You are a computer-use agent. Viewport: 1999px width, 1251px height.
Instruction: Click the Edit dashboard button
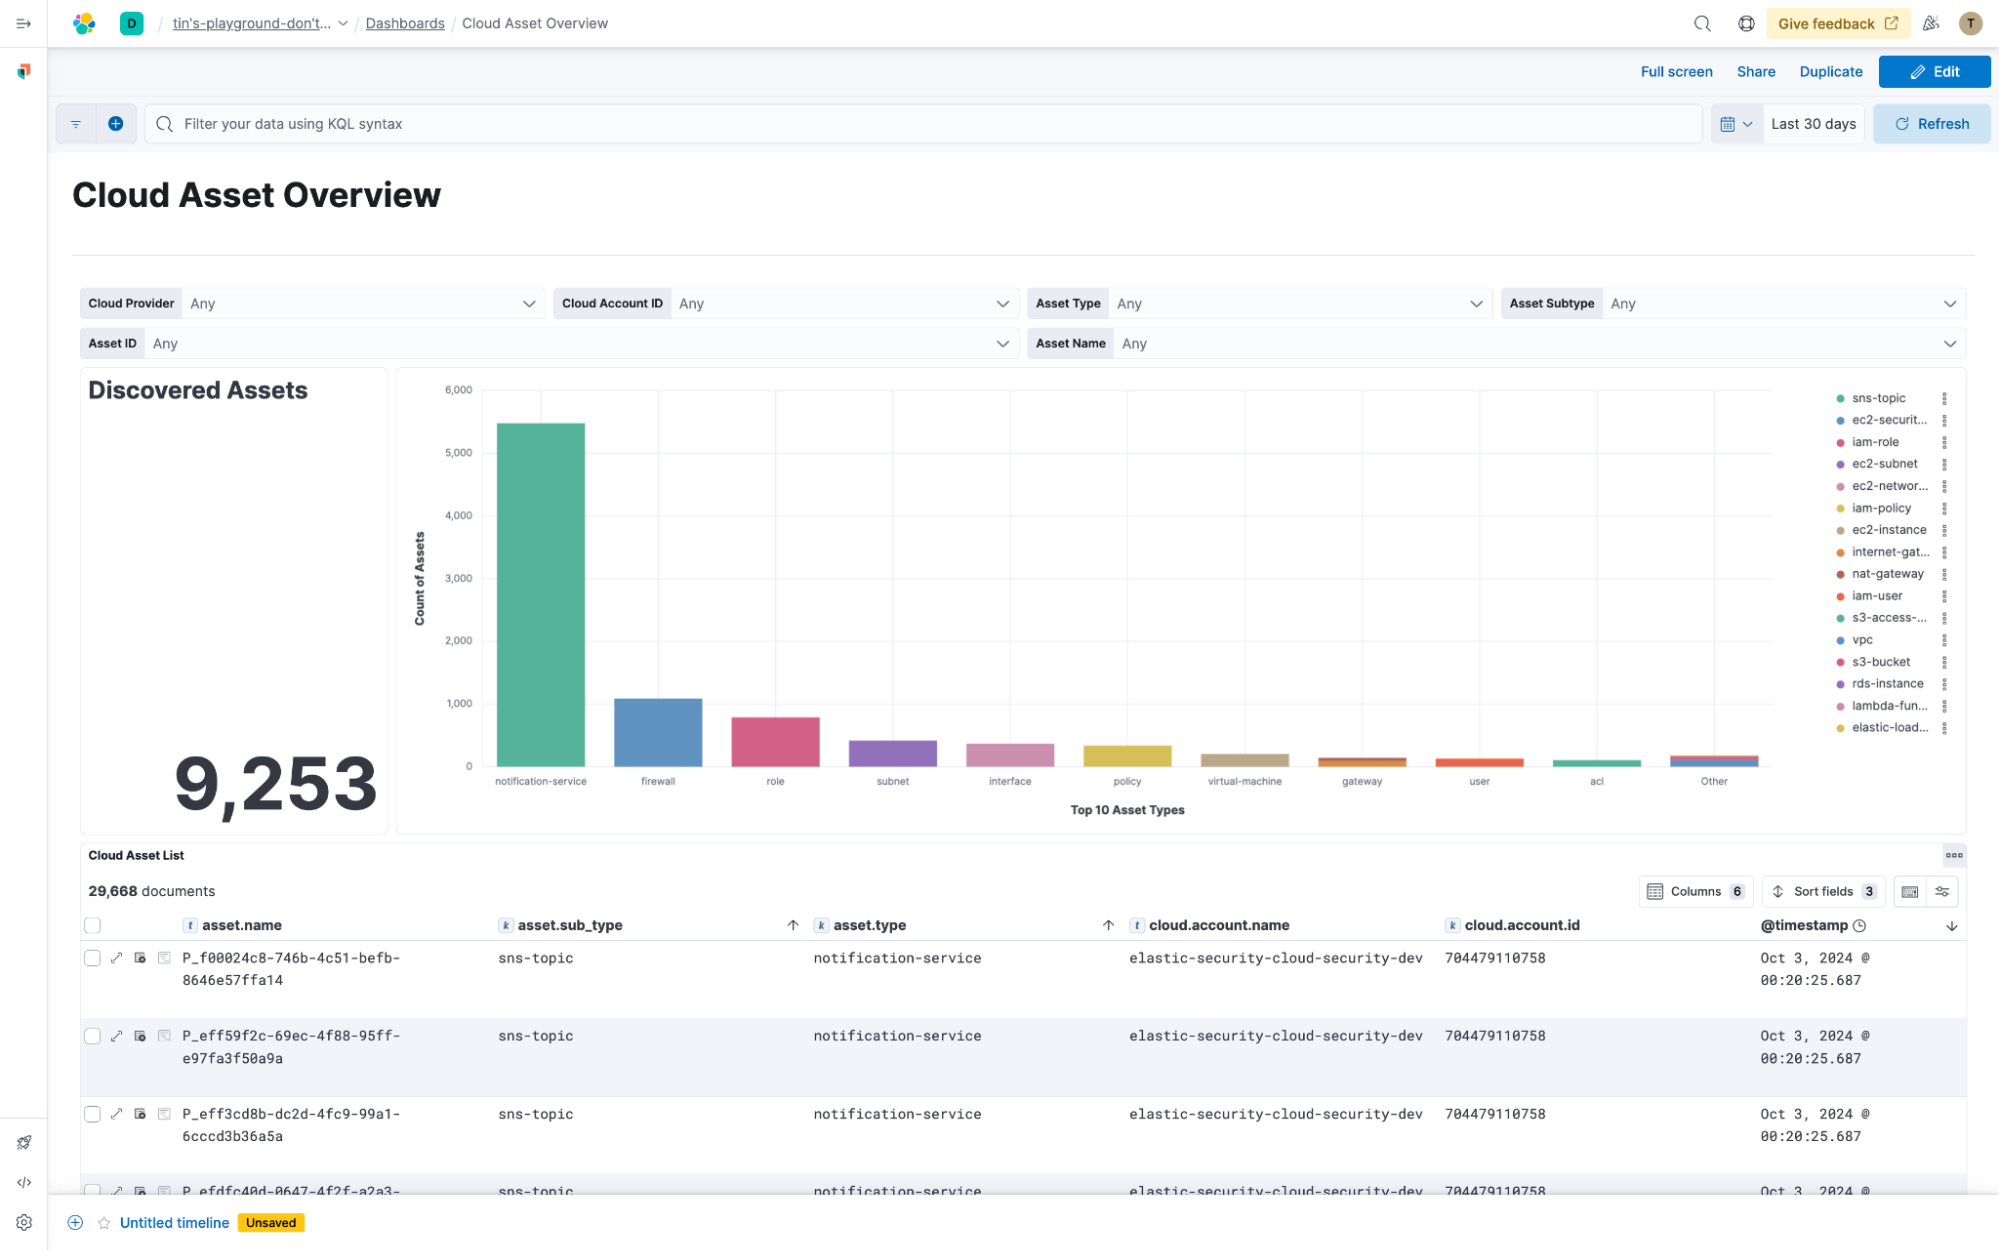pyautogui.click(x=1934, y=71)
